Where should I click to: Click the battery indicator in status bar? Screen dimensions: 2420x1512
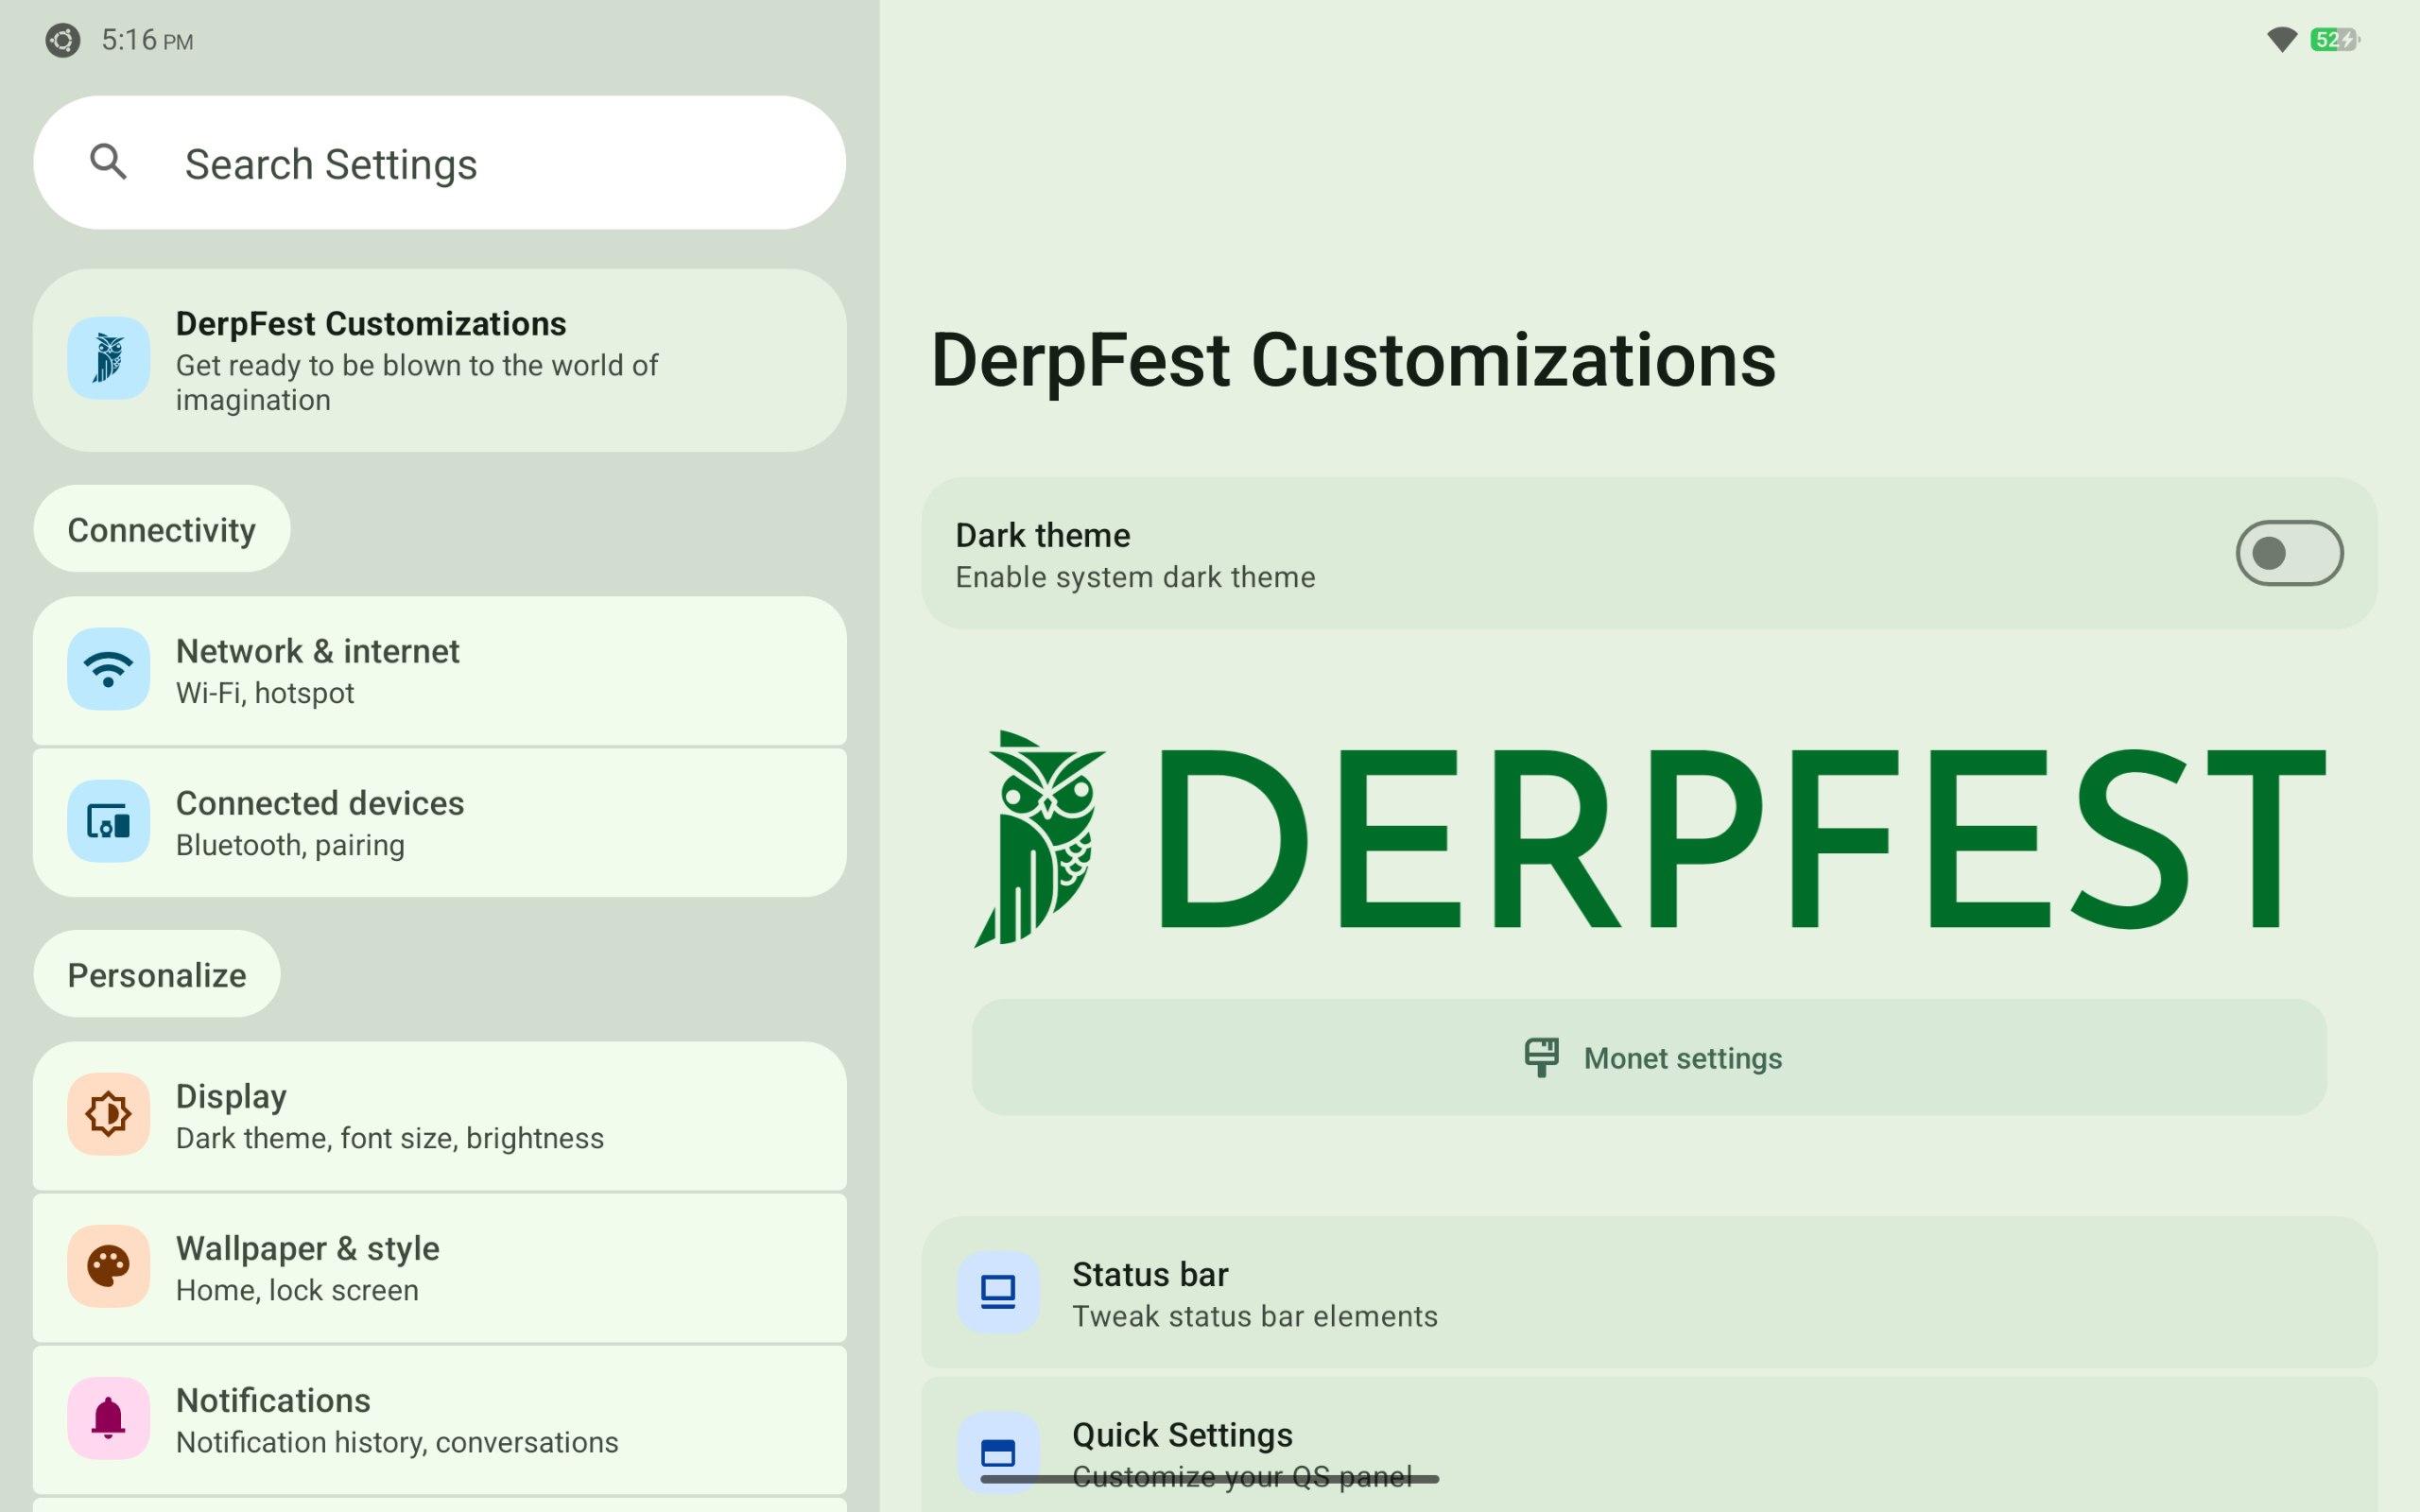pos(2334,40)
